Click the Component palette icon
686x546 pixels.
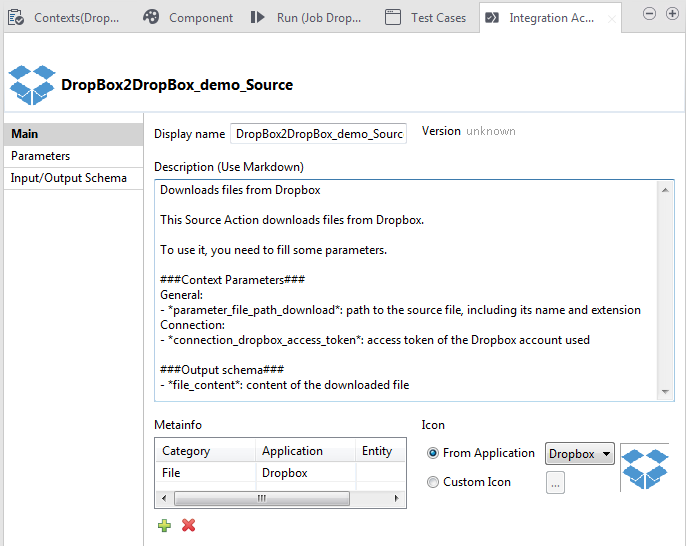click(151, 17)
